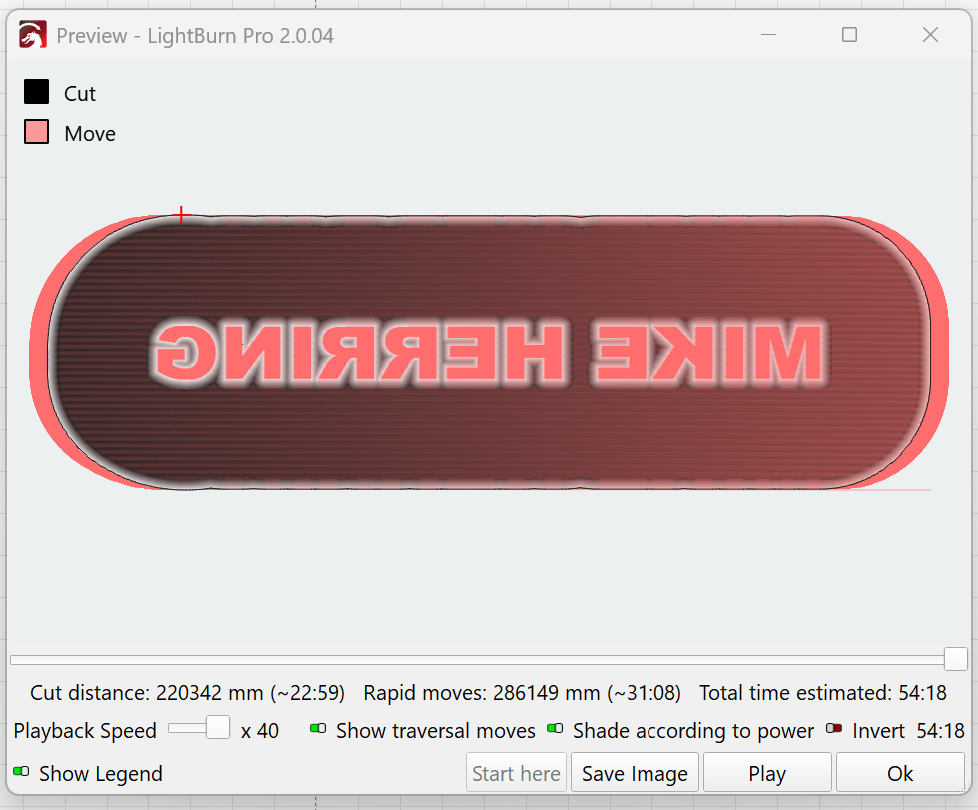
Task: Minimize the Preview window
Action: (768, 35)
